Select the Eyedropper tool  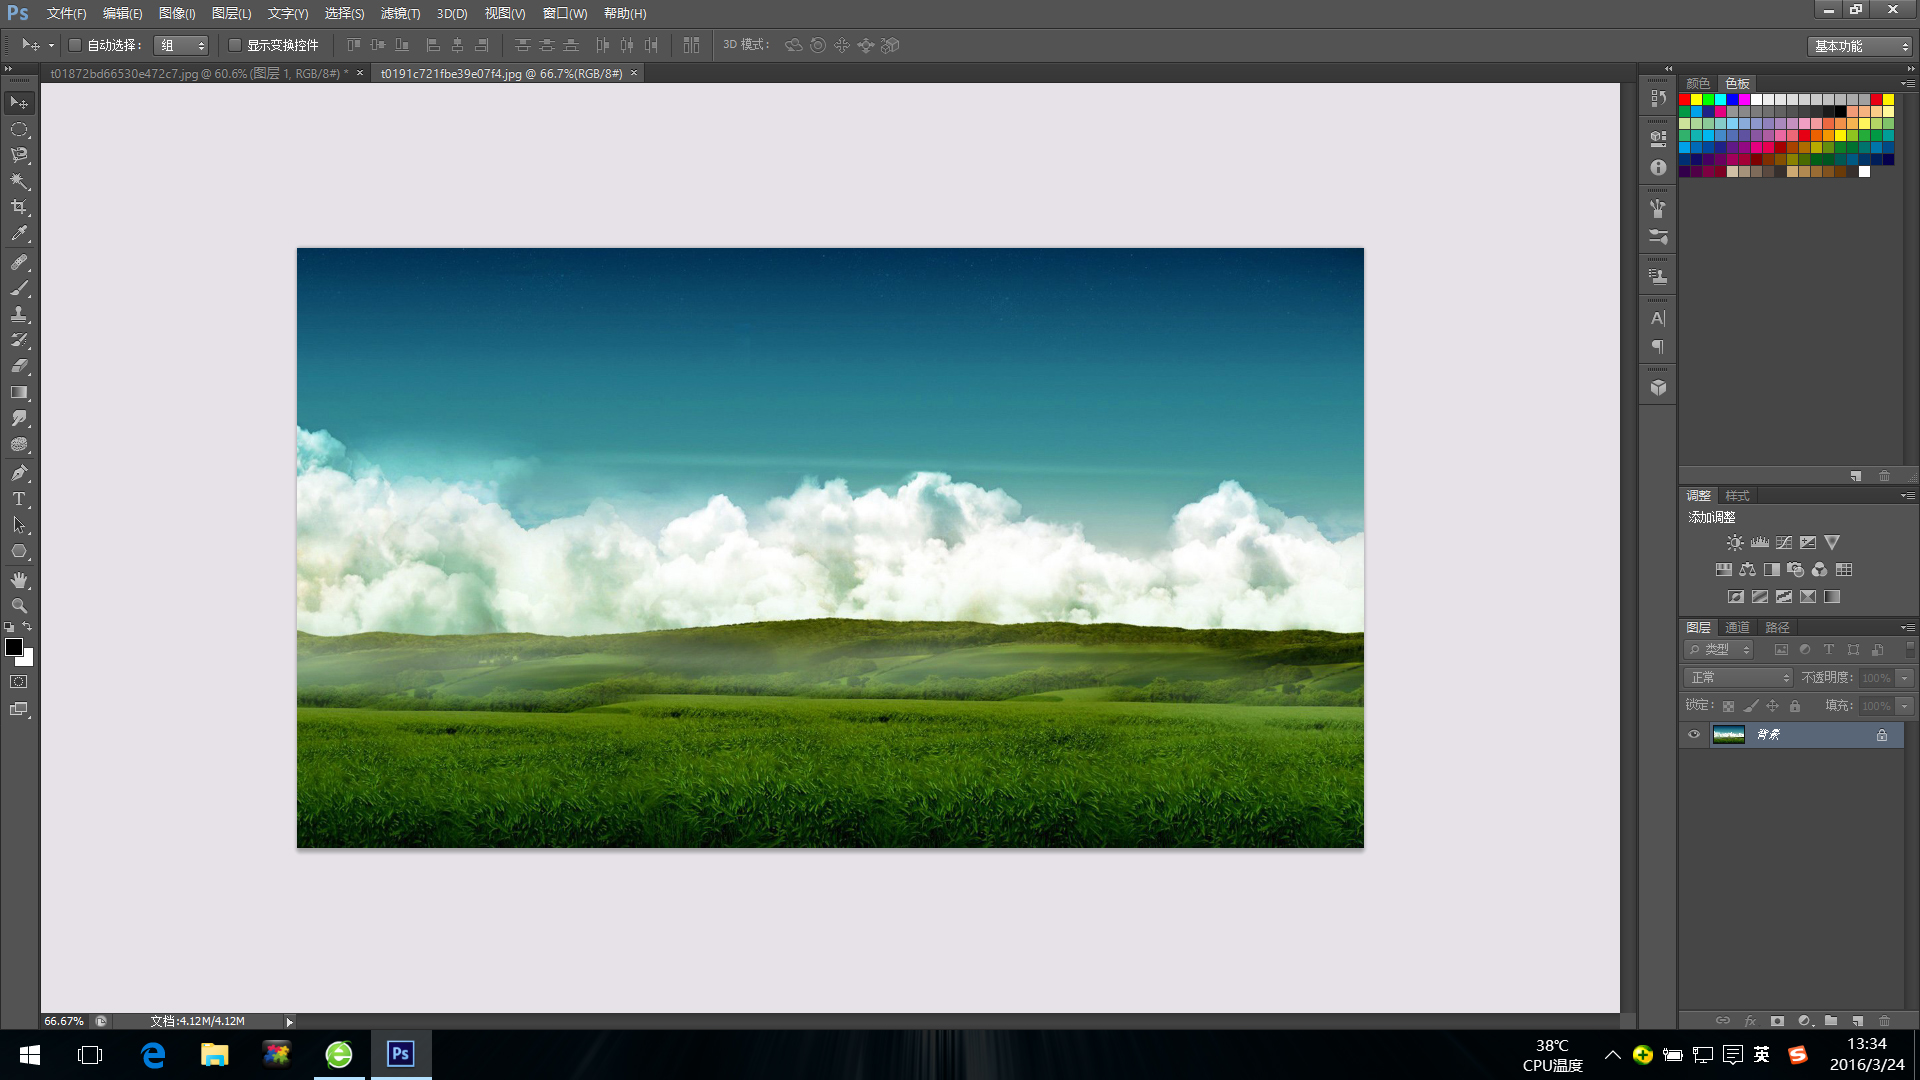19,234
